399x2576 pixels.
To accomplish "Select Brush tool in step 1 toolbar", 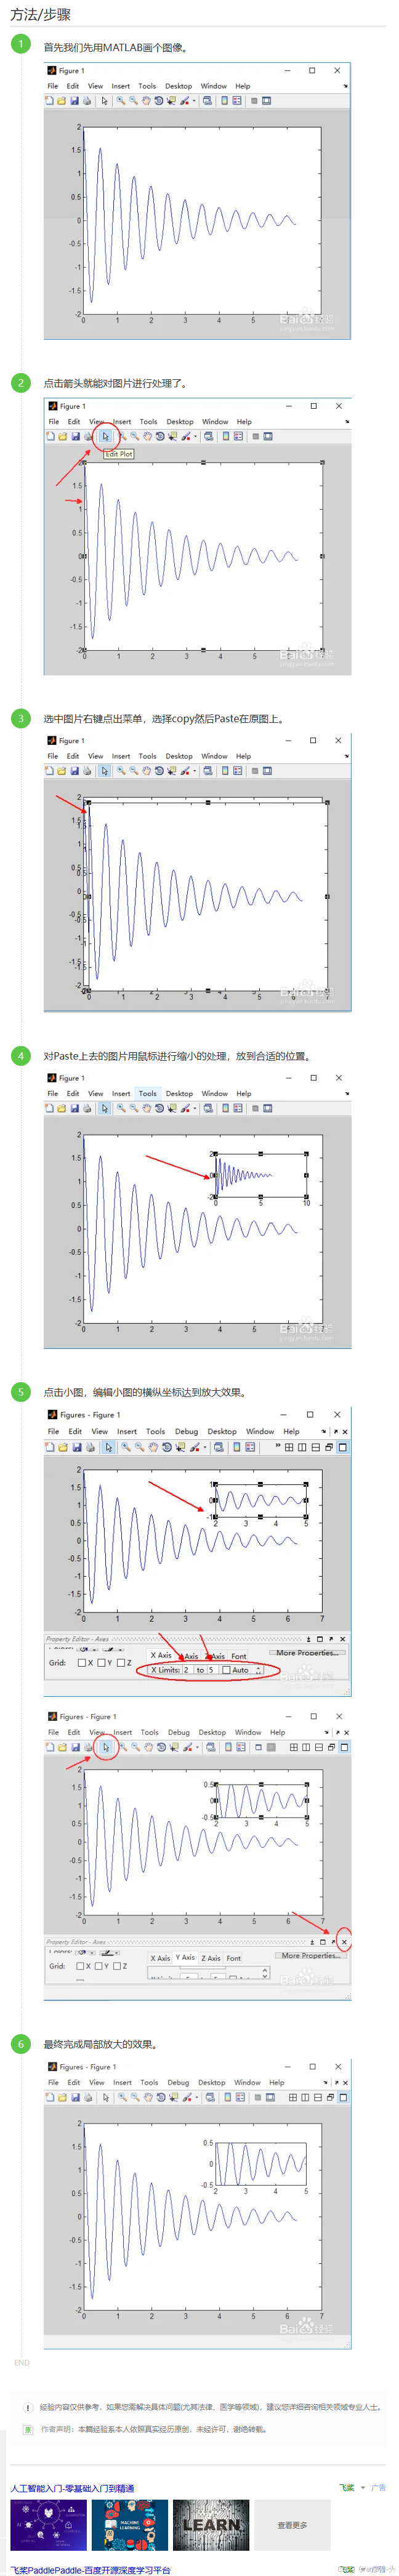I will click(x=185, y=101).
